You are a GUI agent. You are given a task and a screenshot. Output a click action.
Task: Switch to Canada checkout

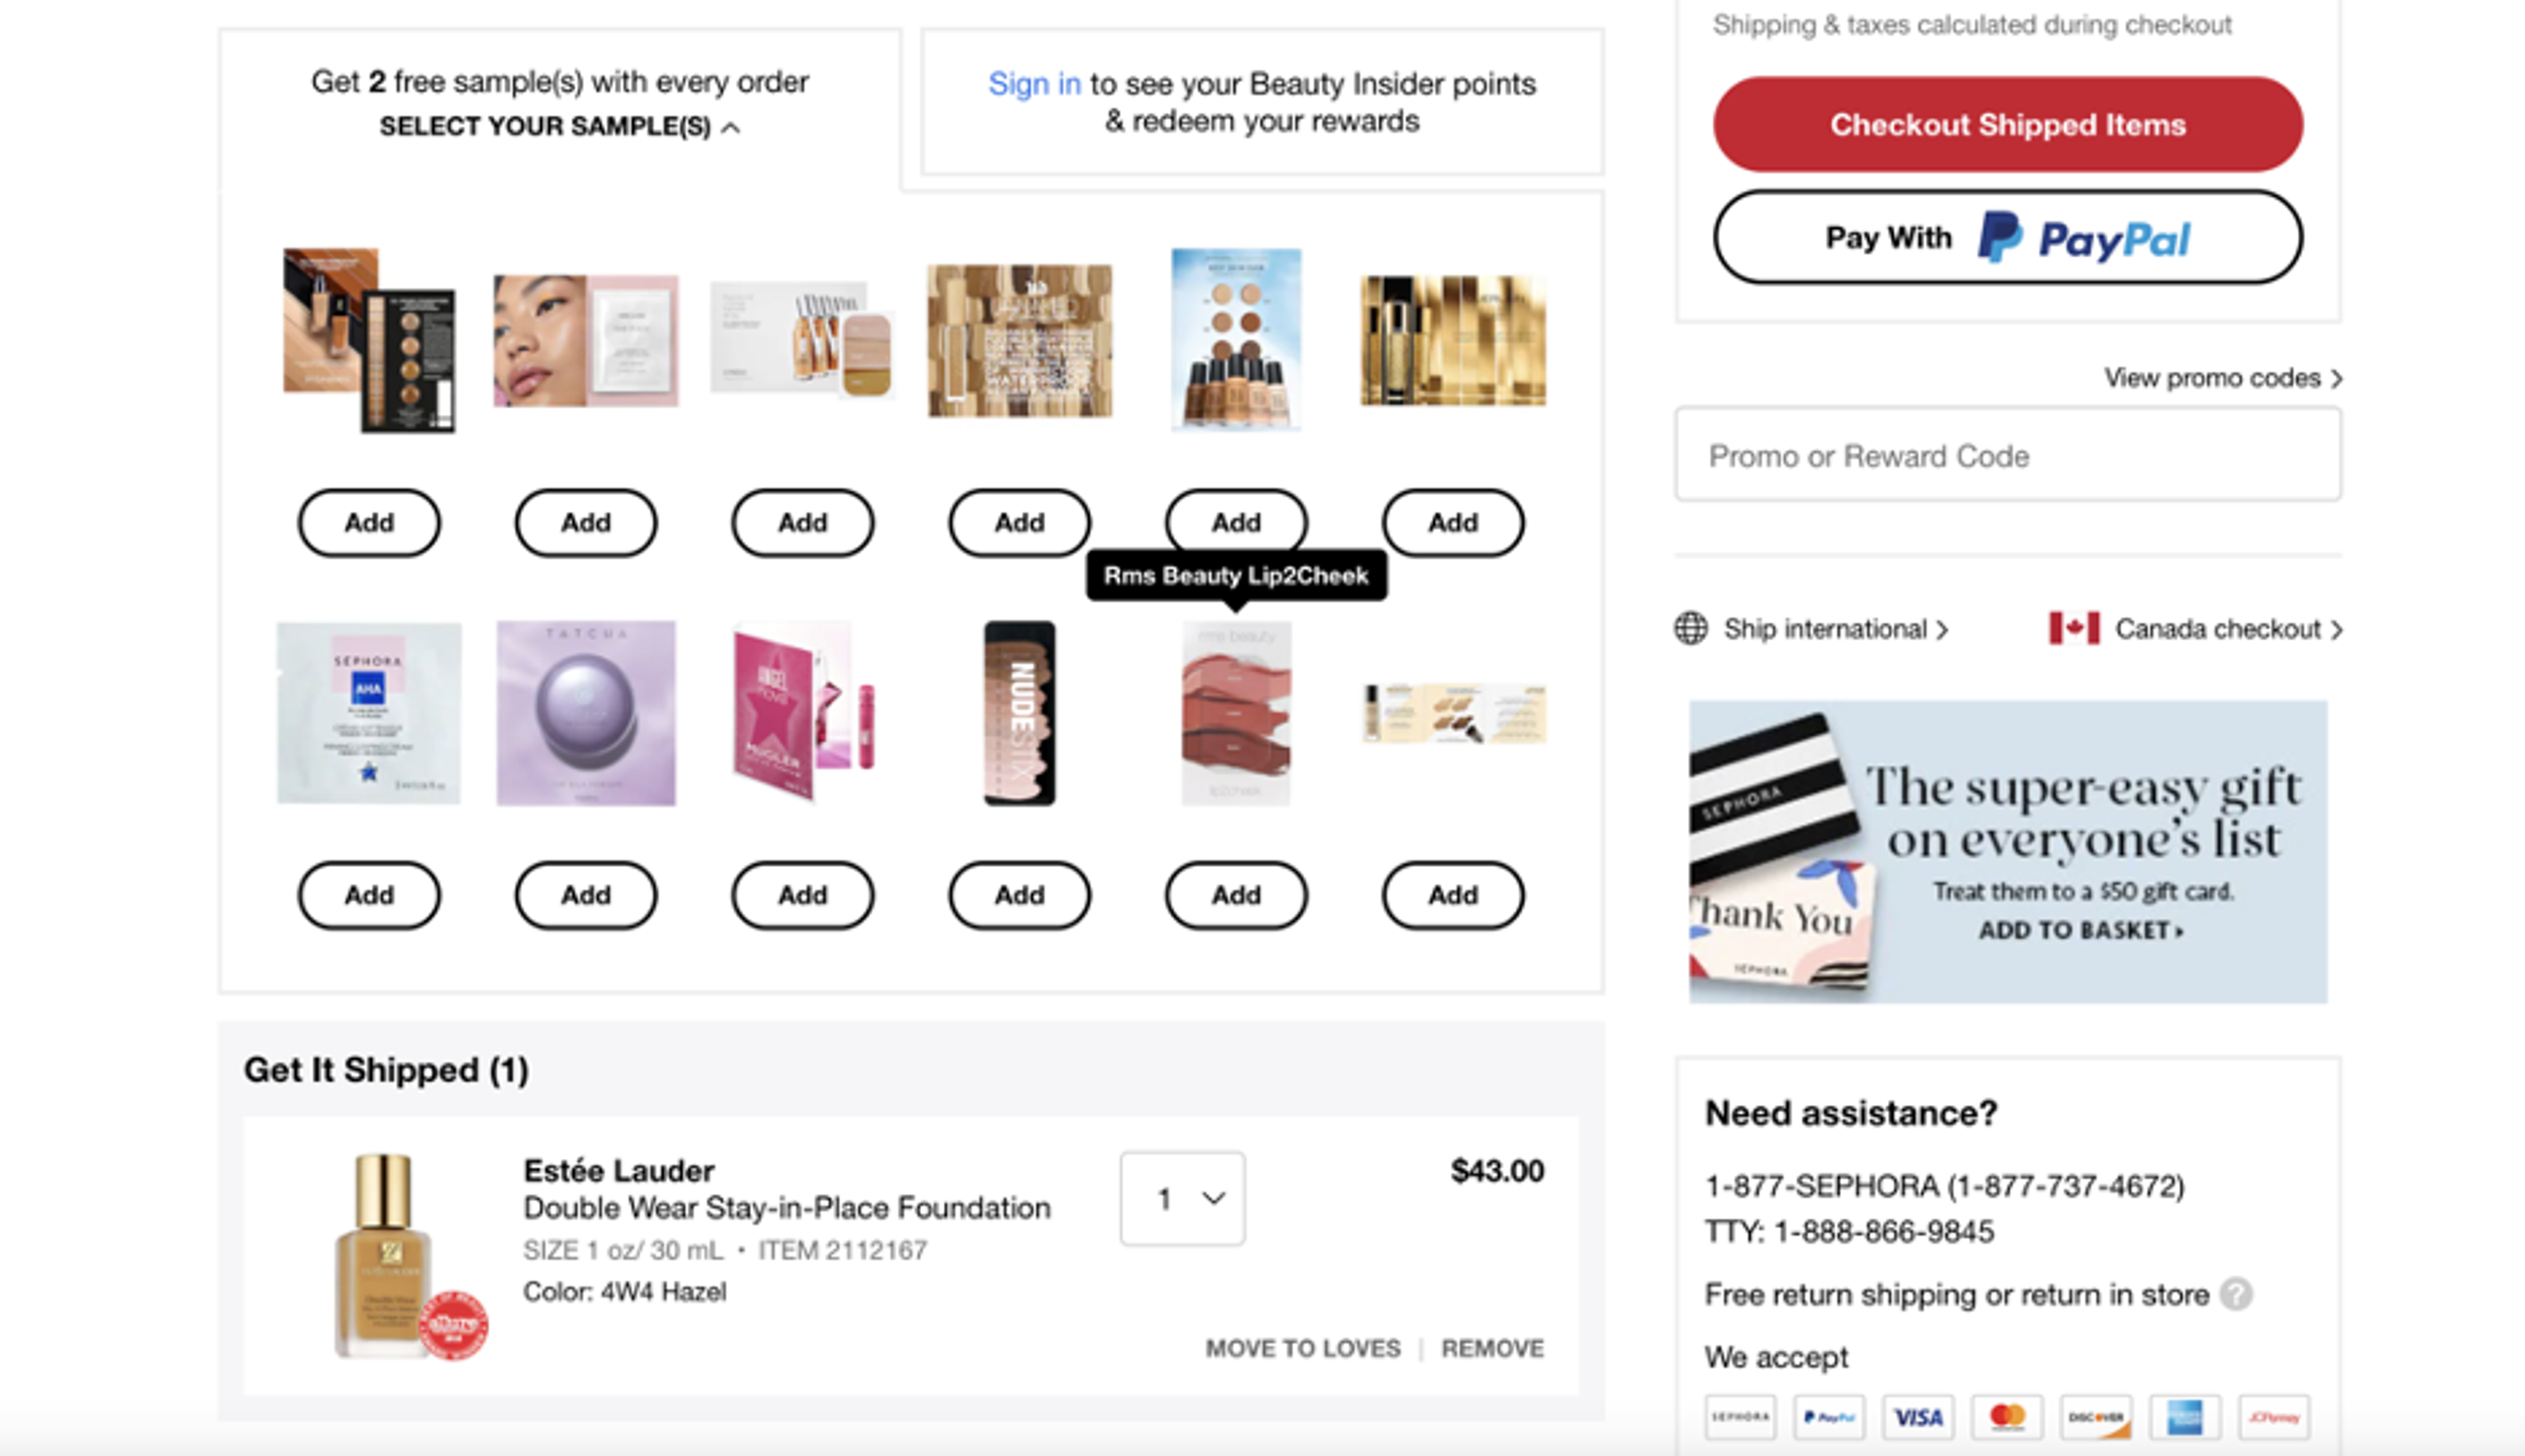(2219, 628)
